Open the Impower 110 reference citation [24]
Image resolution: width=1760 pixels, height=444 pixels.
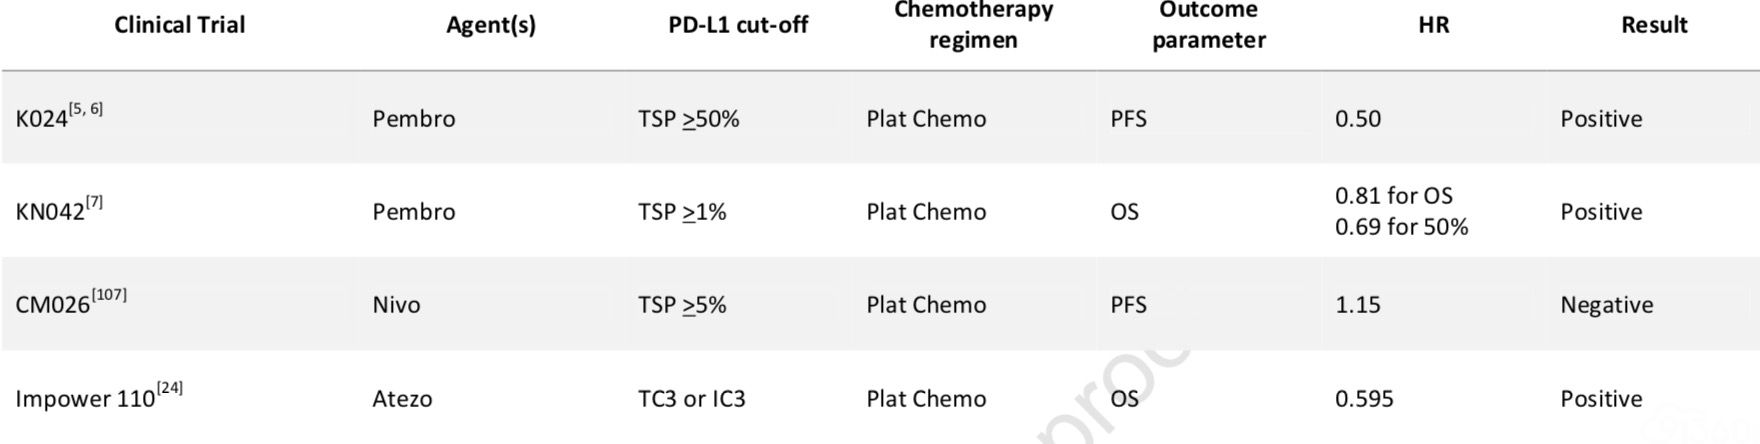[170, 388]
